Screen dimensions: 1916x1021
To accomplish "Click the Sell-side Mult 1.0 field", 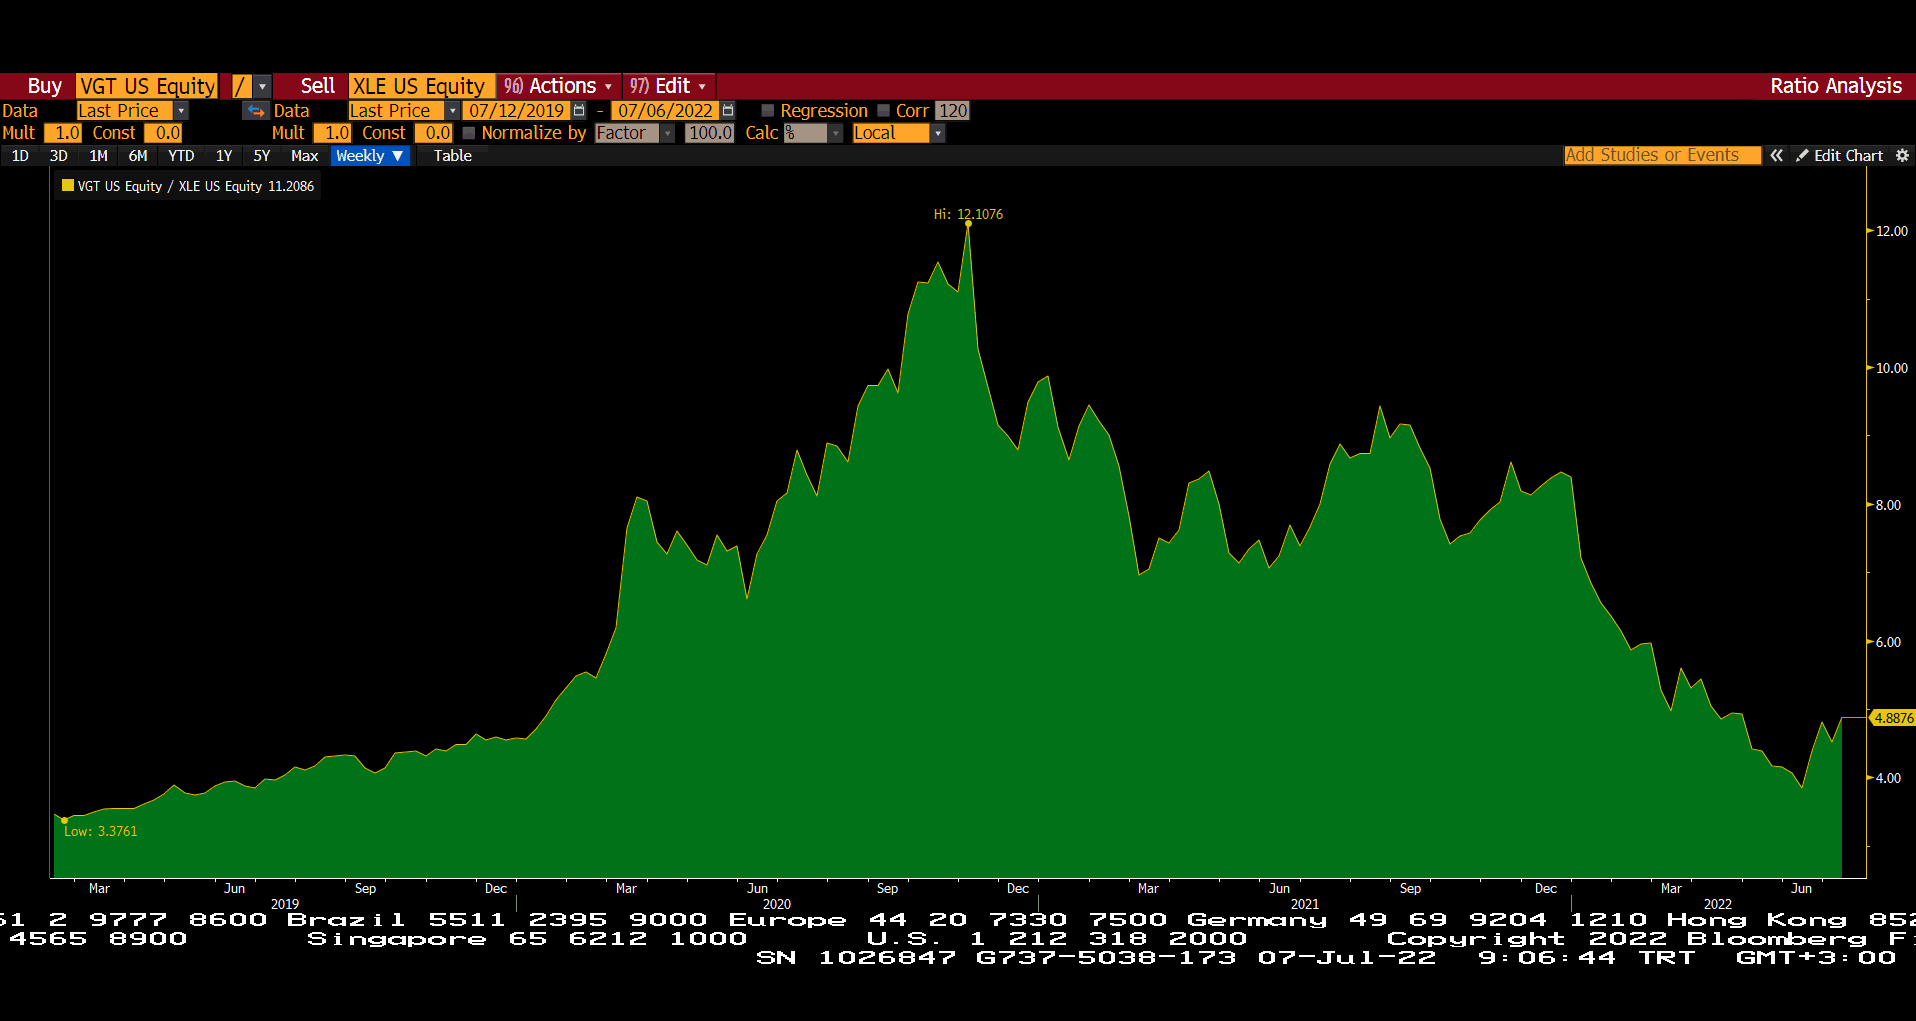I will (333, 133).
